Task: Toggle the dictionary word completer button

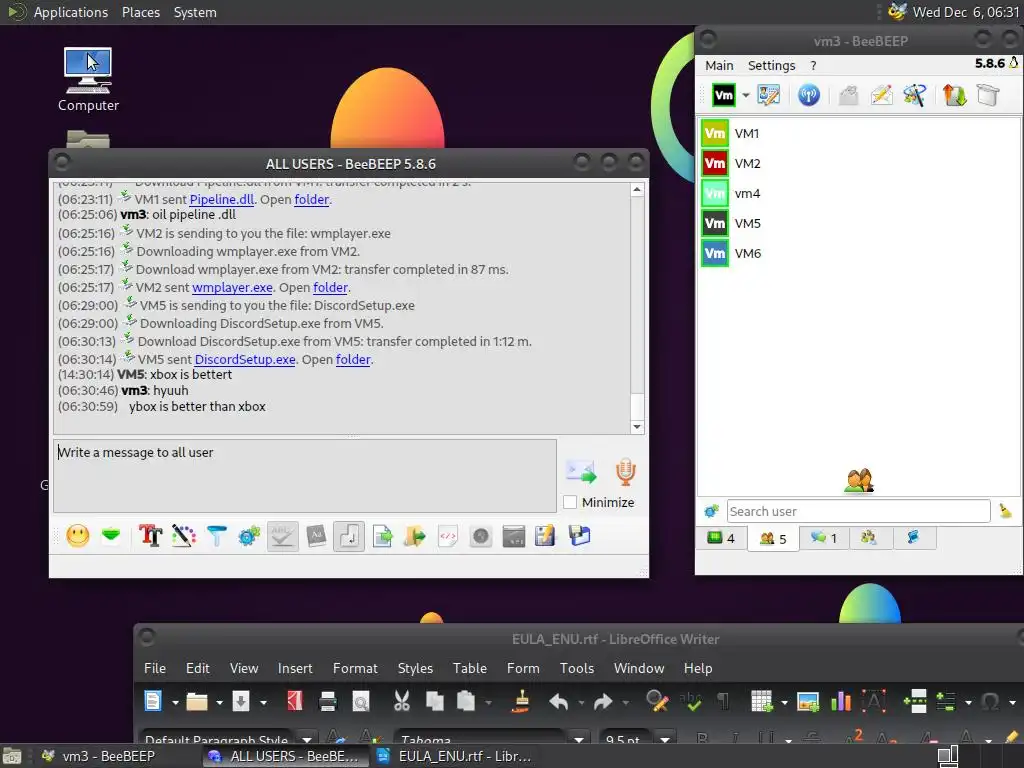Action: coord(316,536)
